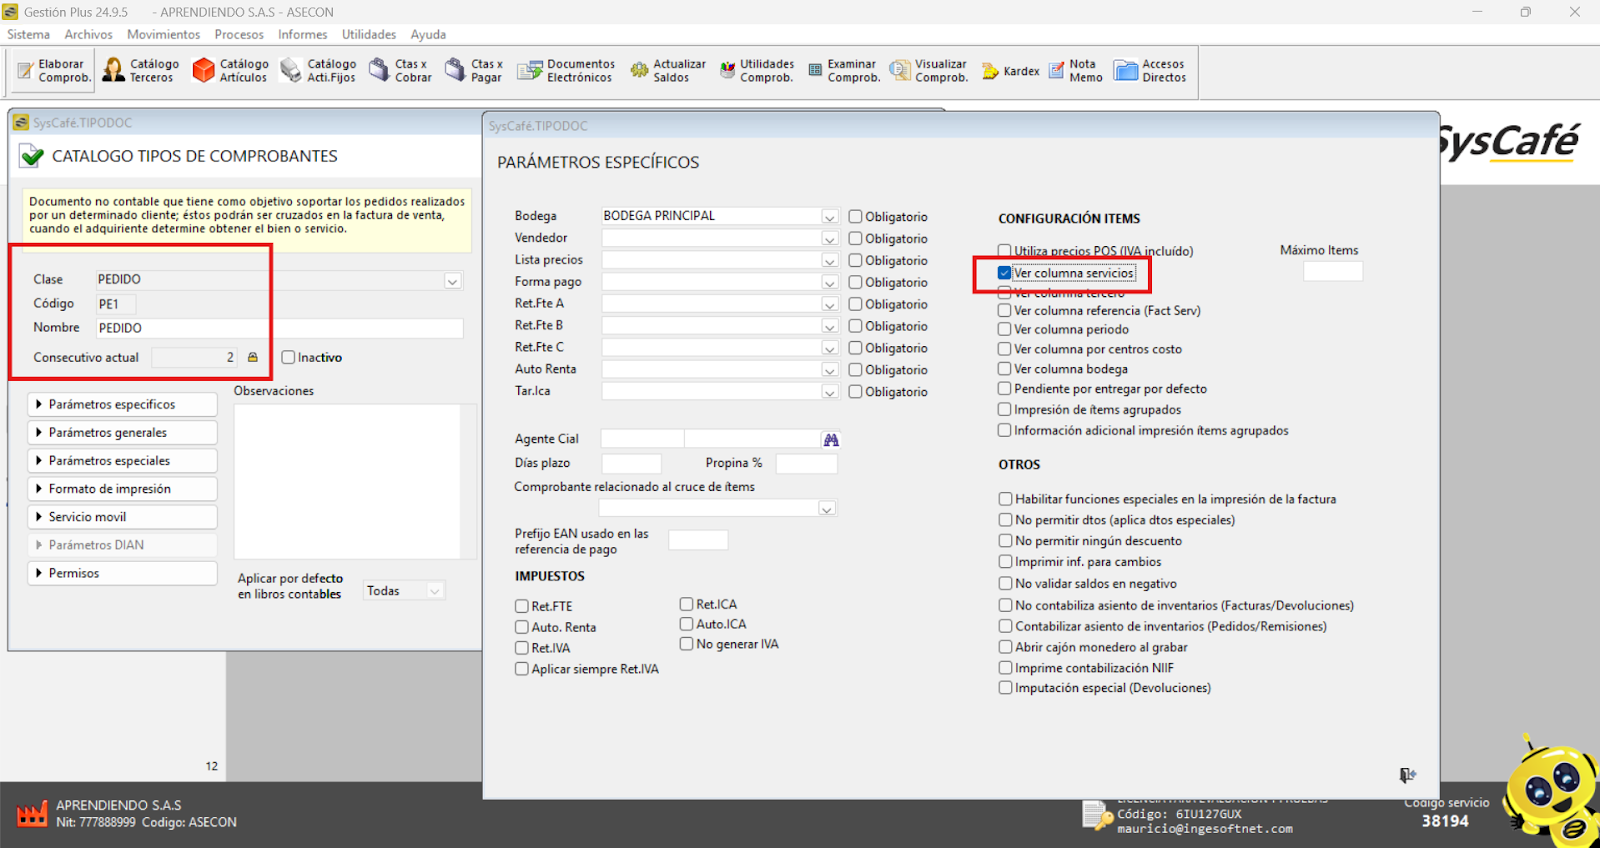Screen dimensions: 1600x848
Task: Enable the Inactivo checkbox
Action: coord(288,357)
